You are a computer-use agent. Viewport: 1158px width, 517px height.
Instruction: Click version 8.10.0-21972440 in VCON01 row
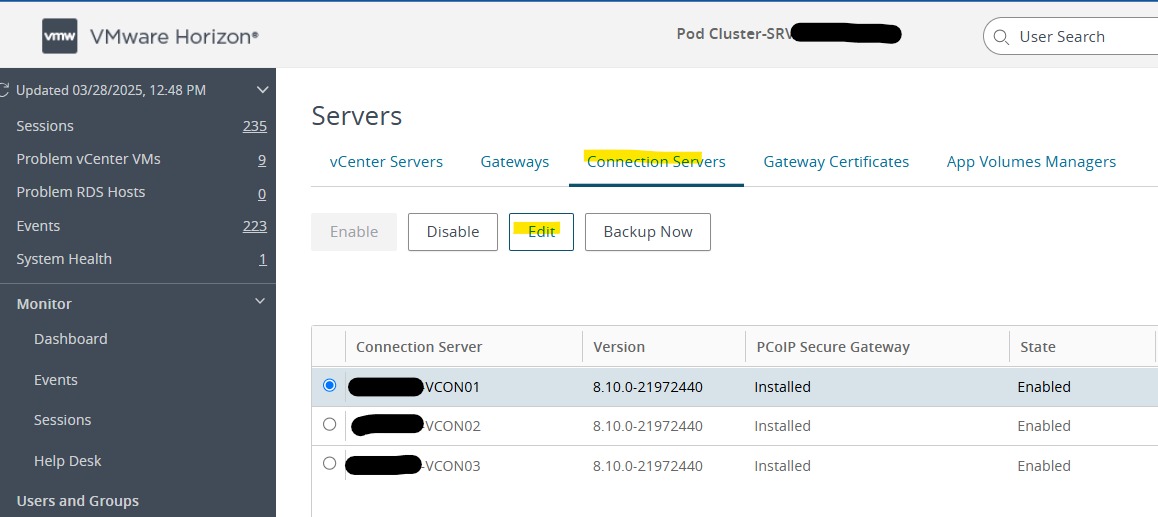[648, 387]
